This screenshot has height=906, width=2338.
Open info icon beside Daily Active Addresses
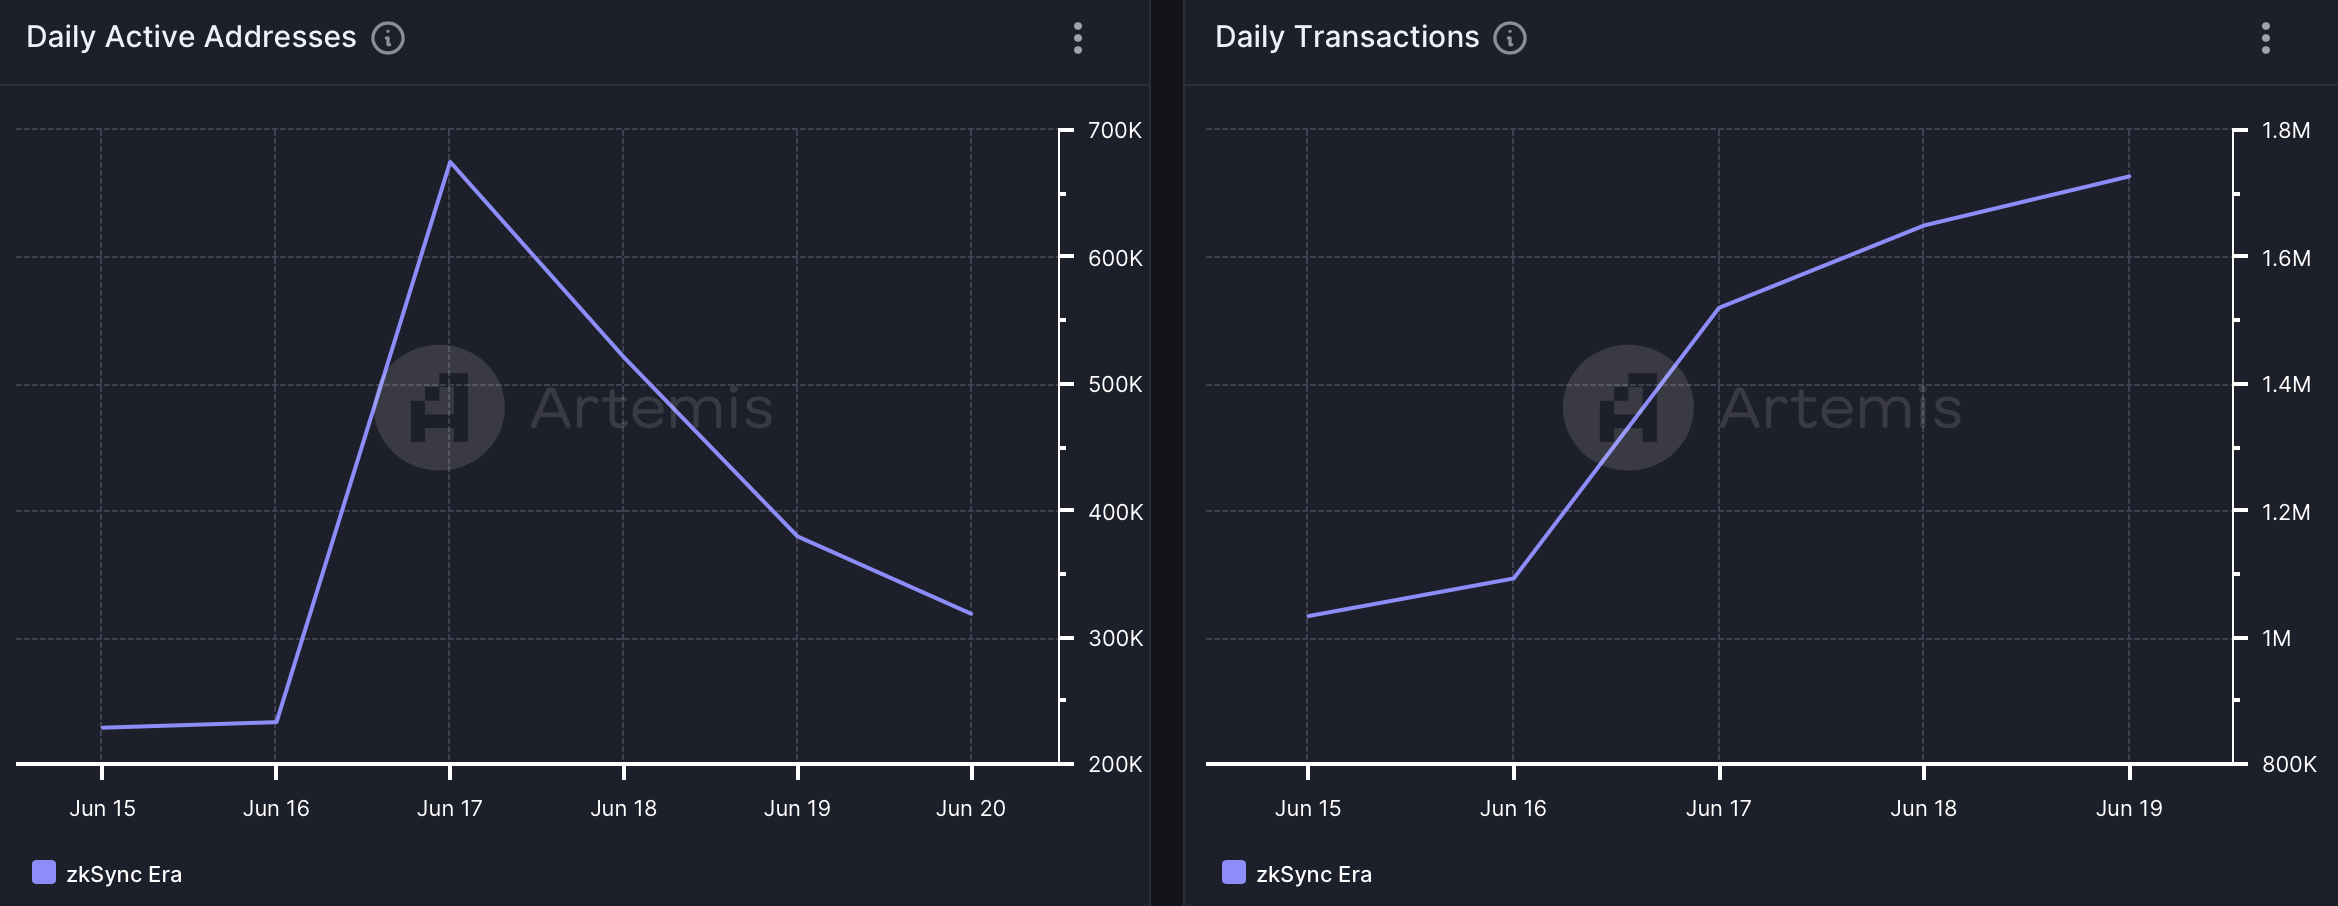pos(388,38)
